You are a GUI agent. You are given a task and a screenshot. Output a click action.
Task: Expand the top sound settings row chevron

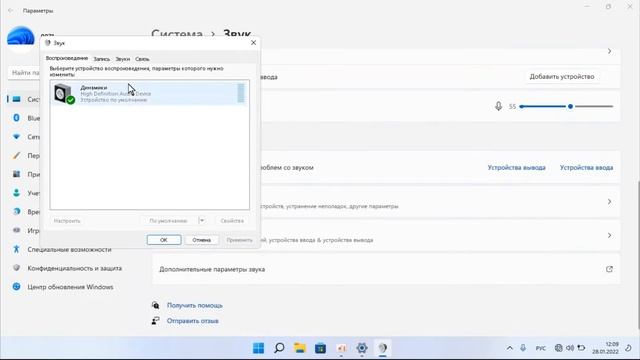pos(609,51)
